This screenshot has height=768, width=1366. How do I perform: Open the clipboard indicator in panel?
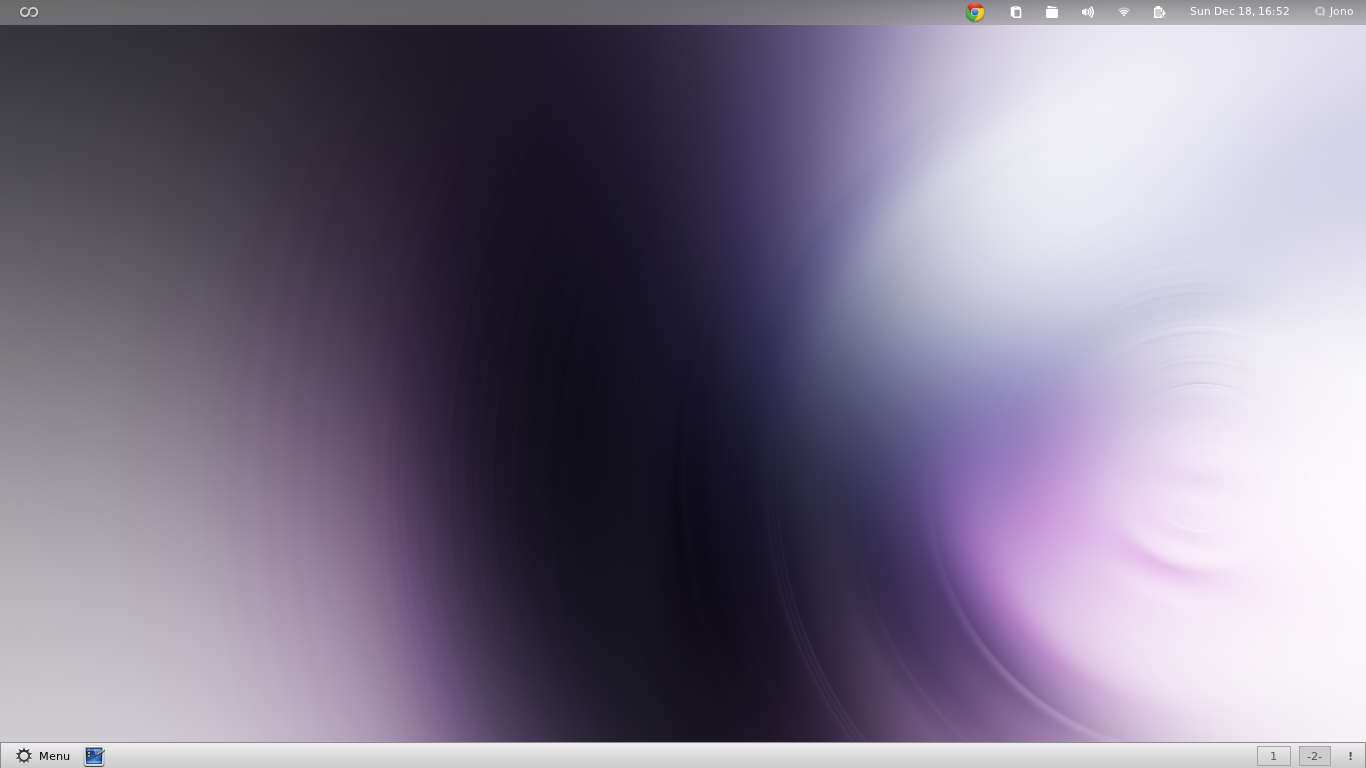point(1016,12)
